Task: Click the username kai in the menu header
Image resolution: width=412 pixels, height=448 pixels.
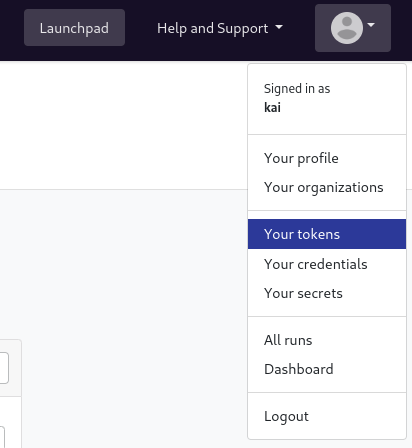Action: click(x=272, y=108)
